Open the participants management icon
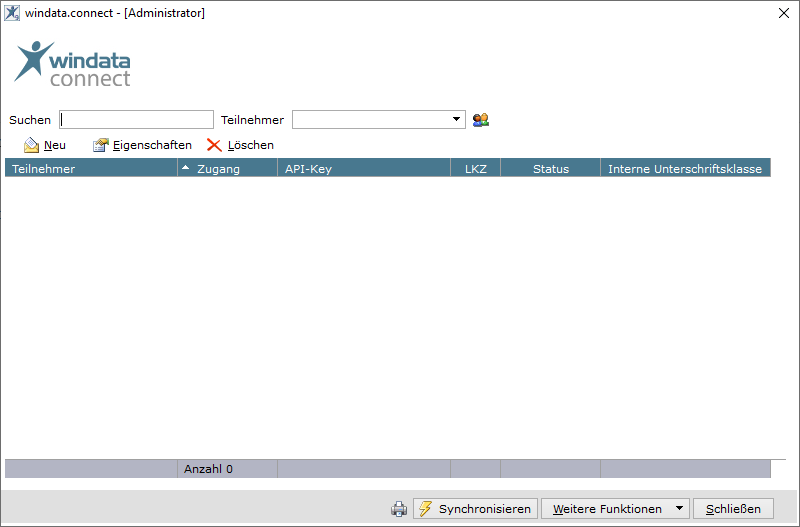The image size is (800, 527). [x=481, y=120]
